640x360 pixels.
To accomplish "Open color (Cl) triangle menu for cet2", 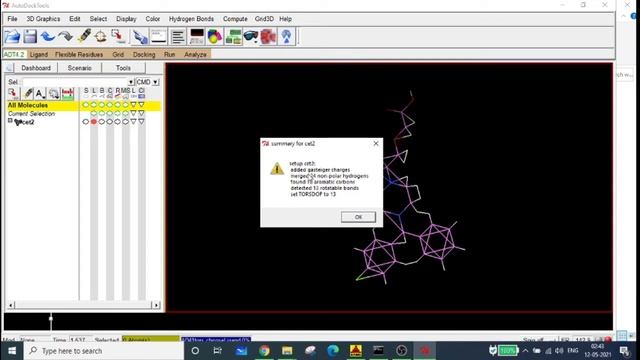I will pos(141,122).
